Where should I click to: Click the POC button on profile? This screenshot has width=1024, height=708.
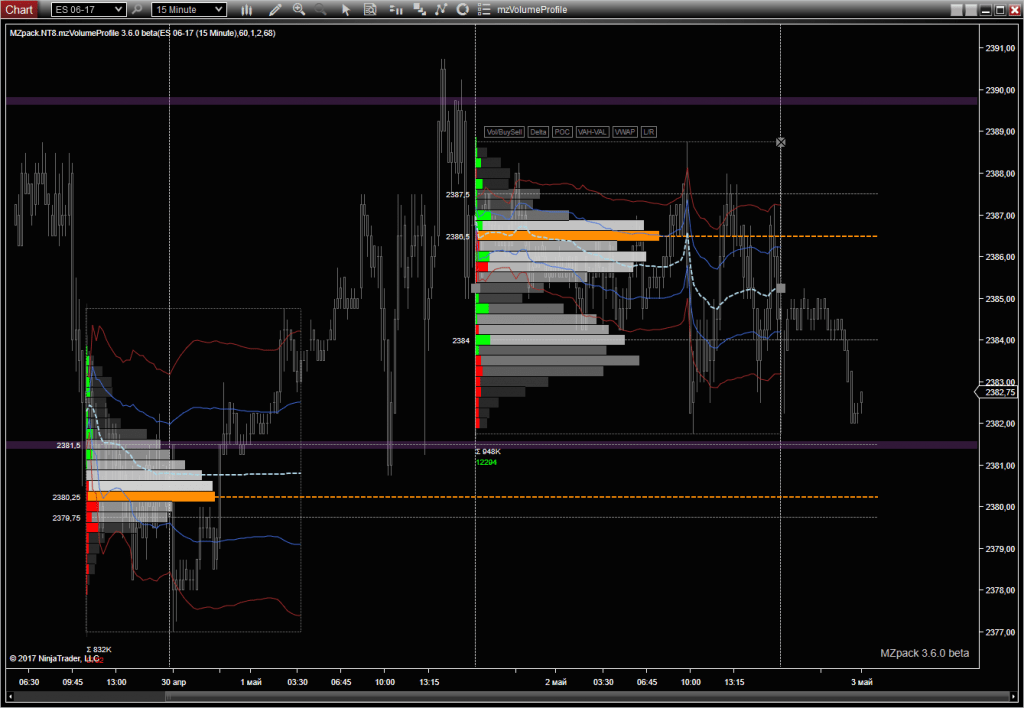point(562,132)
